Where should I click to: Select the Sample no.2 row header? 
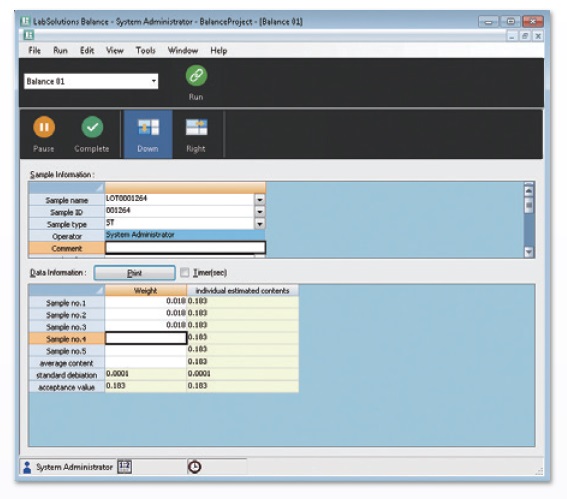[x=67, y=315]
